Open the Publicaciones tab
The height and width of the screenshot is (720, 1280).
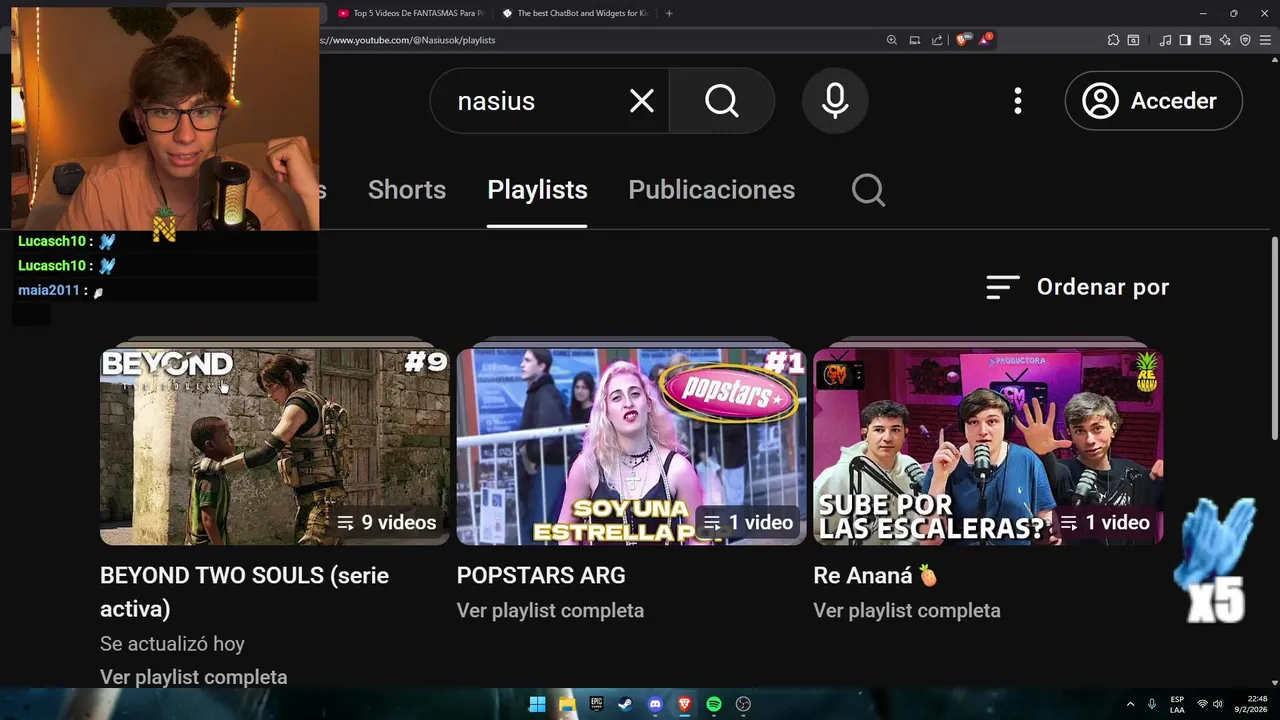pyautogui.click(x=711, y=190)
